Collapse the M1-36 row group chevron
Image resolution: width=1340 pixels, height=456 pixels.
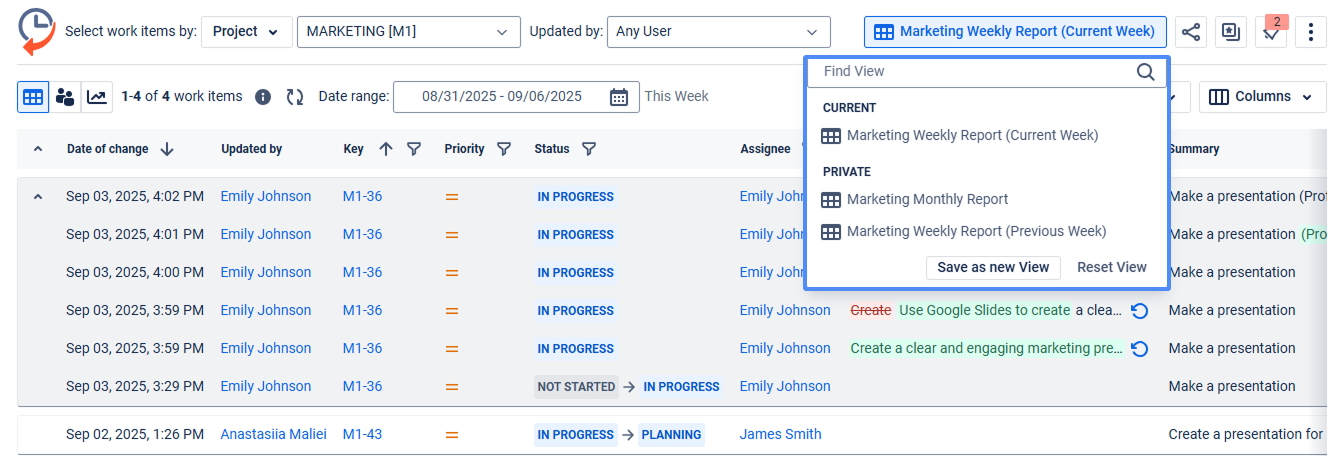point(38,197)
